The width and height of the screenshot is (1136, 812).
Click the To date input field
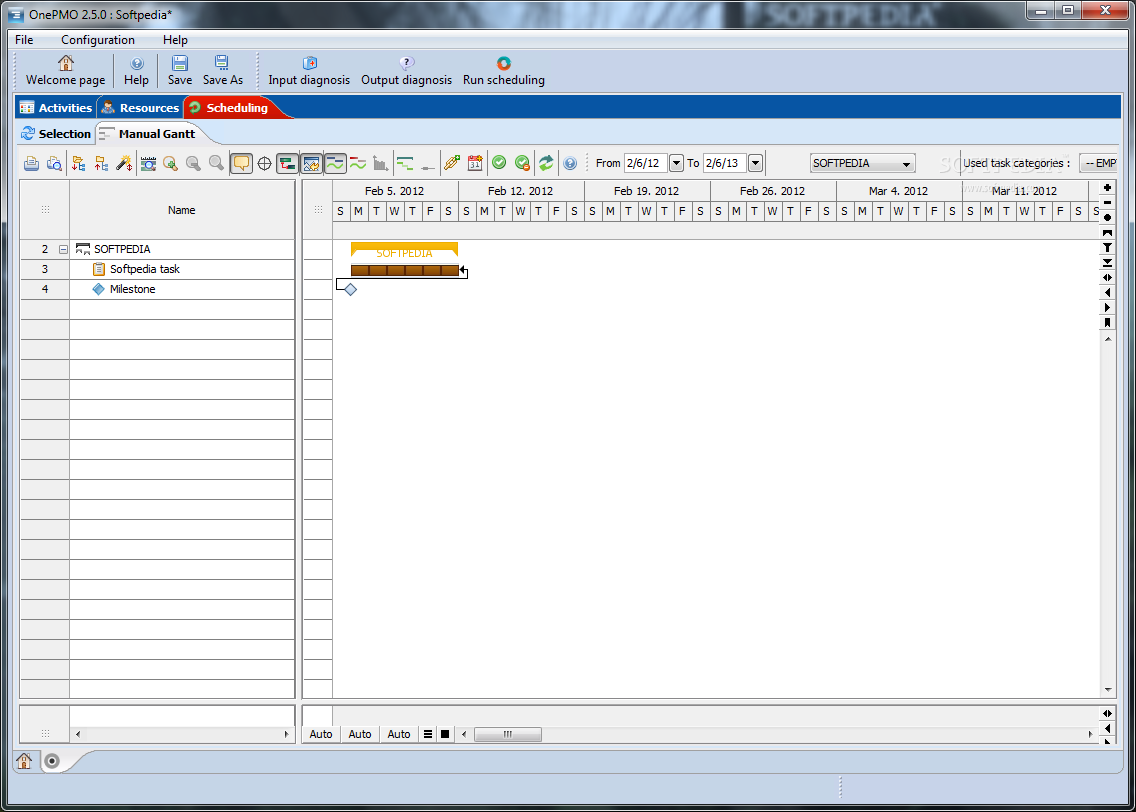coord(724,163)
